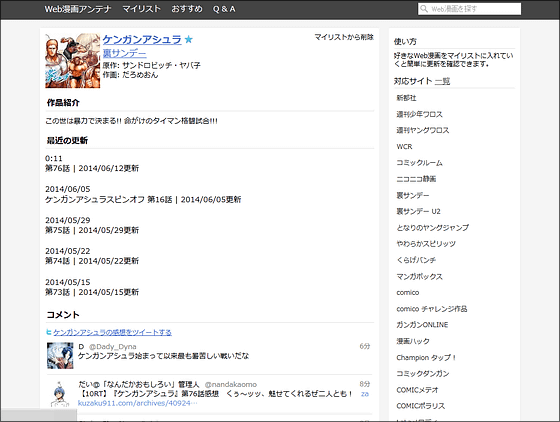Open やわらかスピリッツ in sidebar
The width and height of the screenshot is (560, 422).
click(x=426, y=244)
